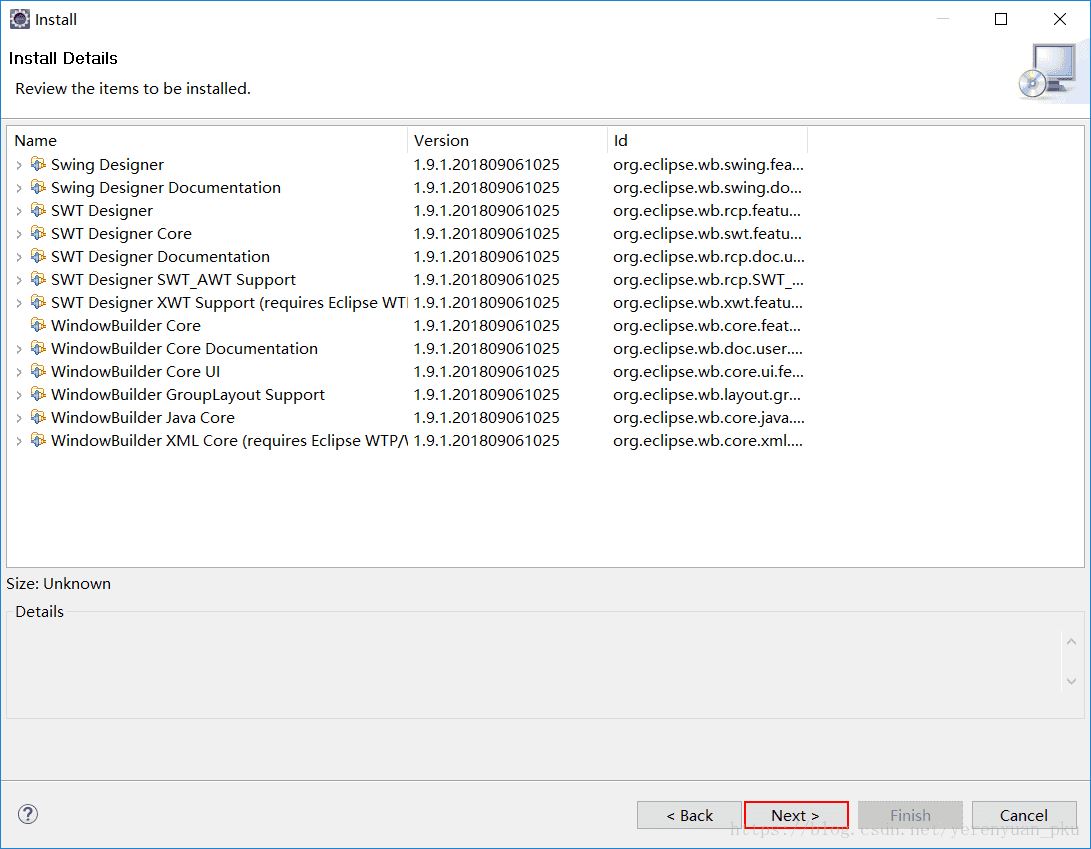The width and height of the screenshot is (1091, 849).
Task: Proceed with the Next > button
Action: [x=796, y=815]
